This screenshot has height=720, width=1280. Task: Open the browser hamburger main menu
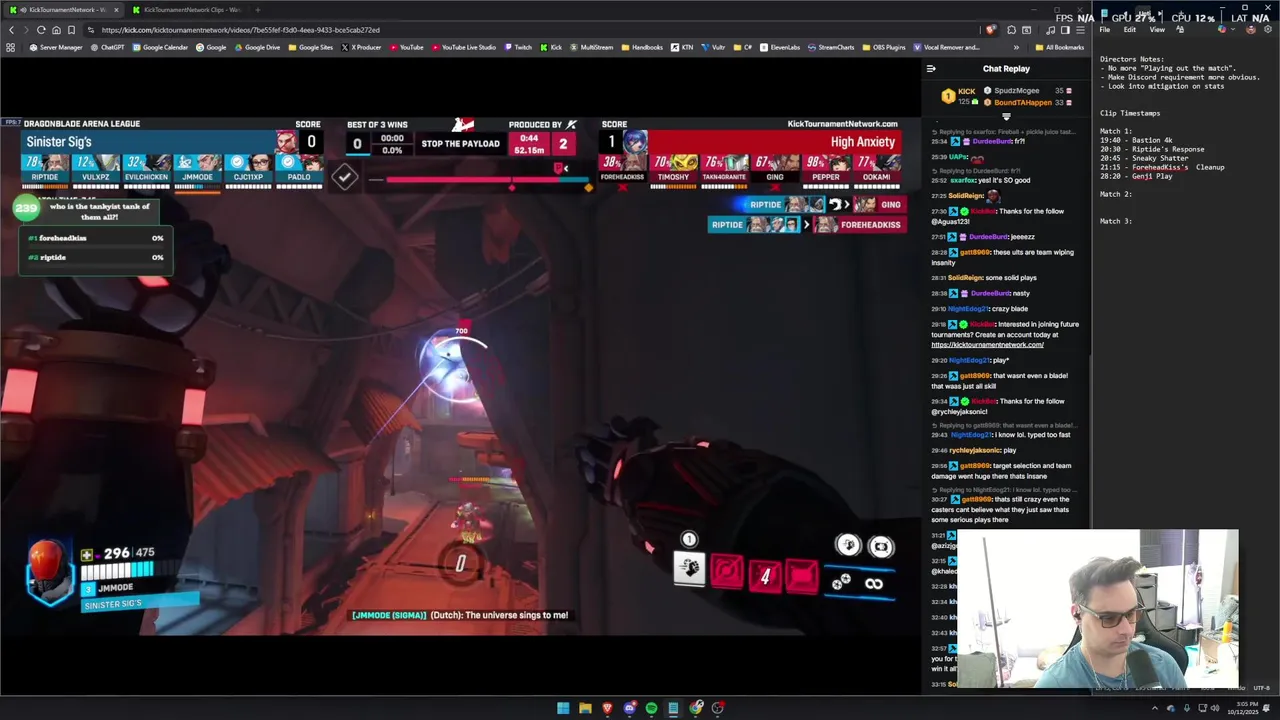[x=1080, y=30]
